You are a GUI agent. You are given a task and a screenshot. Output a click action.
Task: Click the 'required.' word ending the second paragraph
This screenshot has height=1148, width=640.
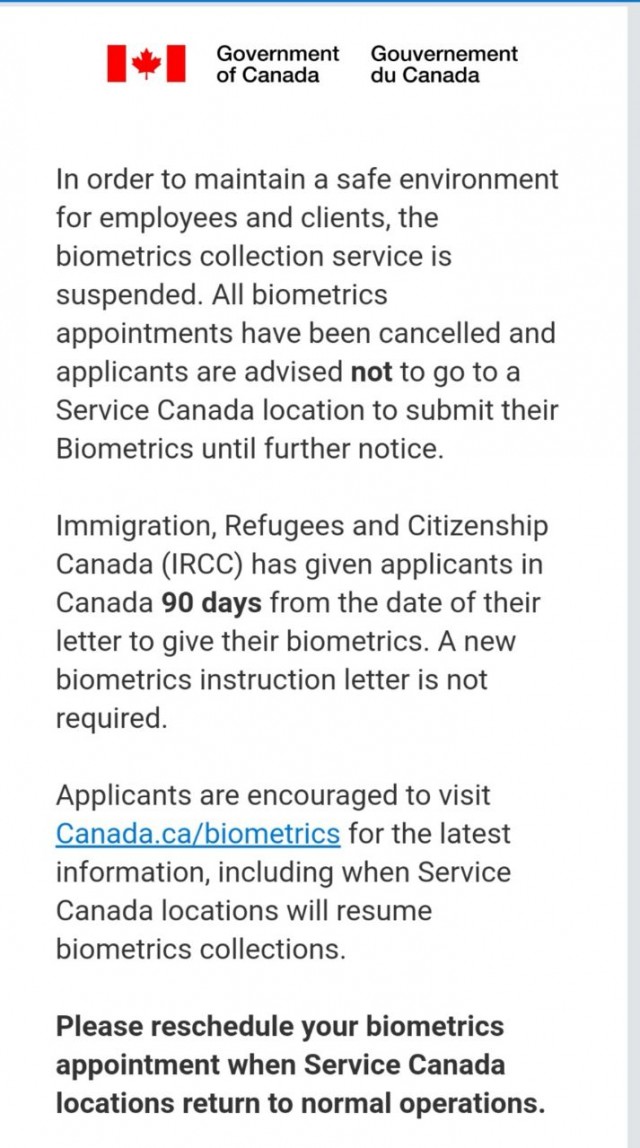pyautogui.click(x=111, y=719)
